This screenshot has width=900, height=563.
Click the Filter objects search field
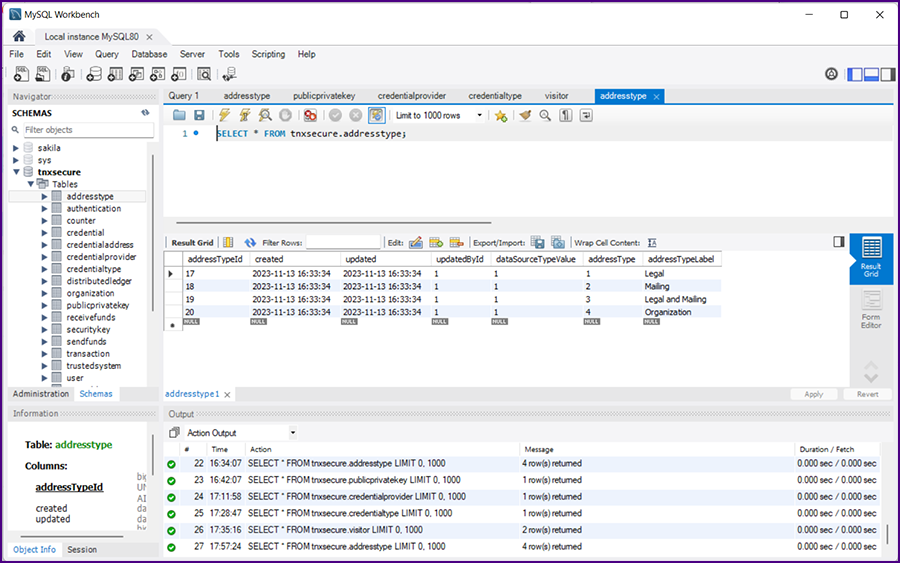88,130
